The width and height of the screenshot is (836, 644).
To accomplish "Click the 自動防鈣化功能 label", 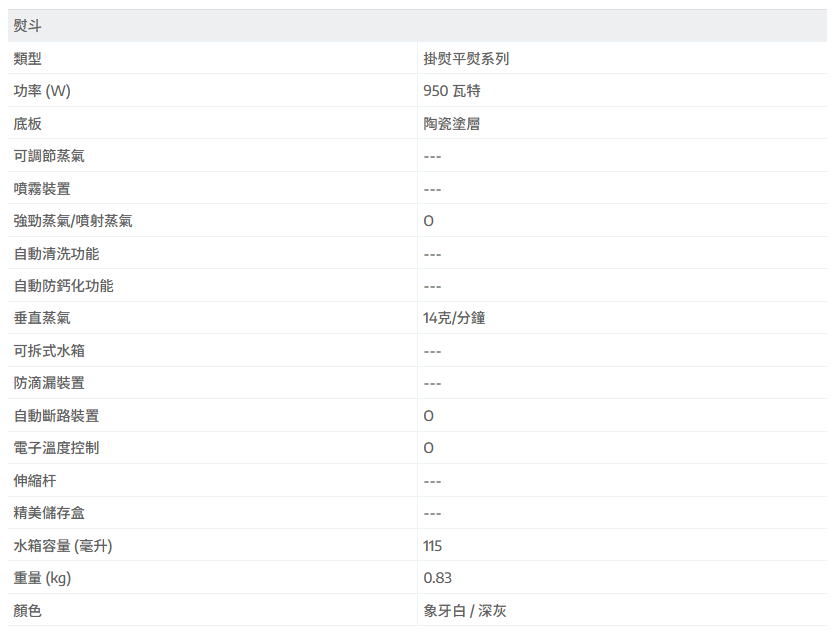I will point(63,286).
